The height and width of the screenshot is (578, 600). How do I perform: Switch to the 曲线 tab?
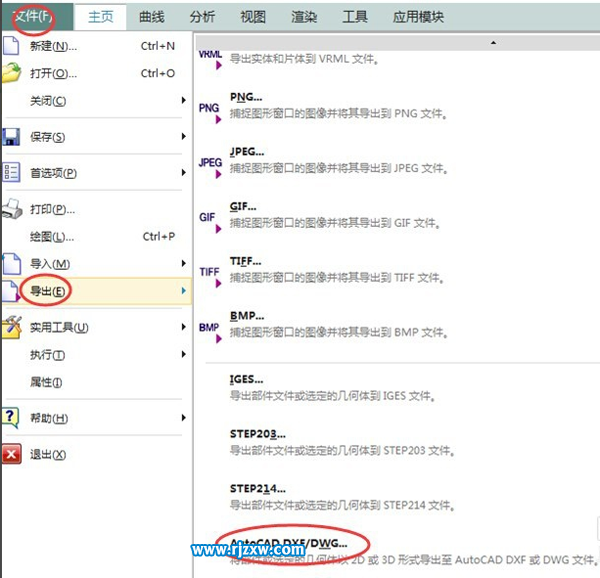point(152,17)
